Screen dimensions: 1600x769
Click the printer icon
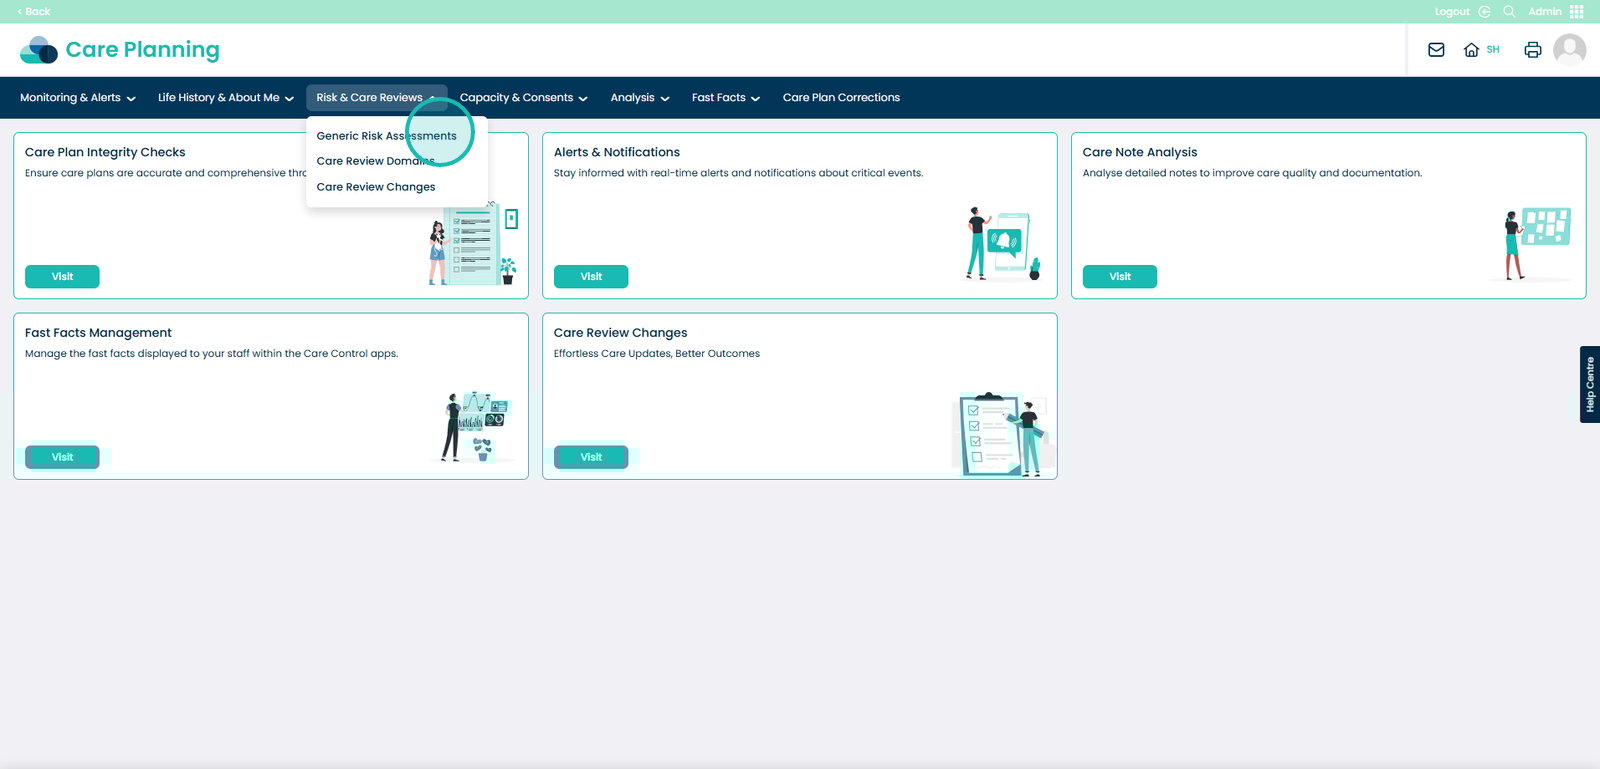(1532, 50)
